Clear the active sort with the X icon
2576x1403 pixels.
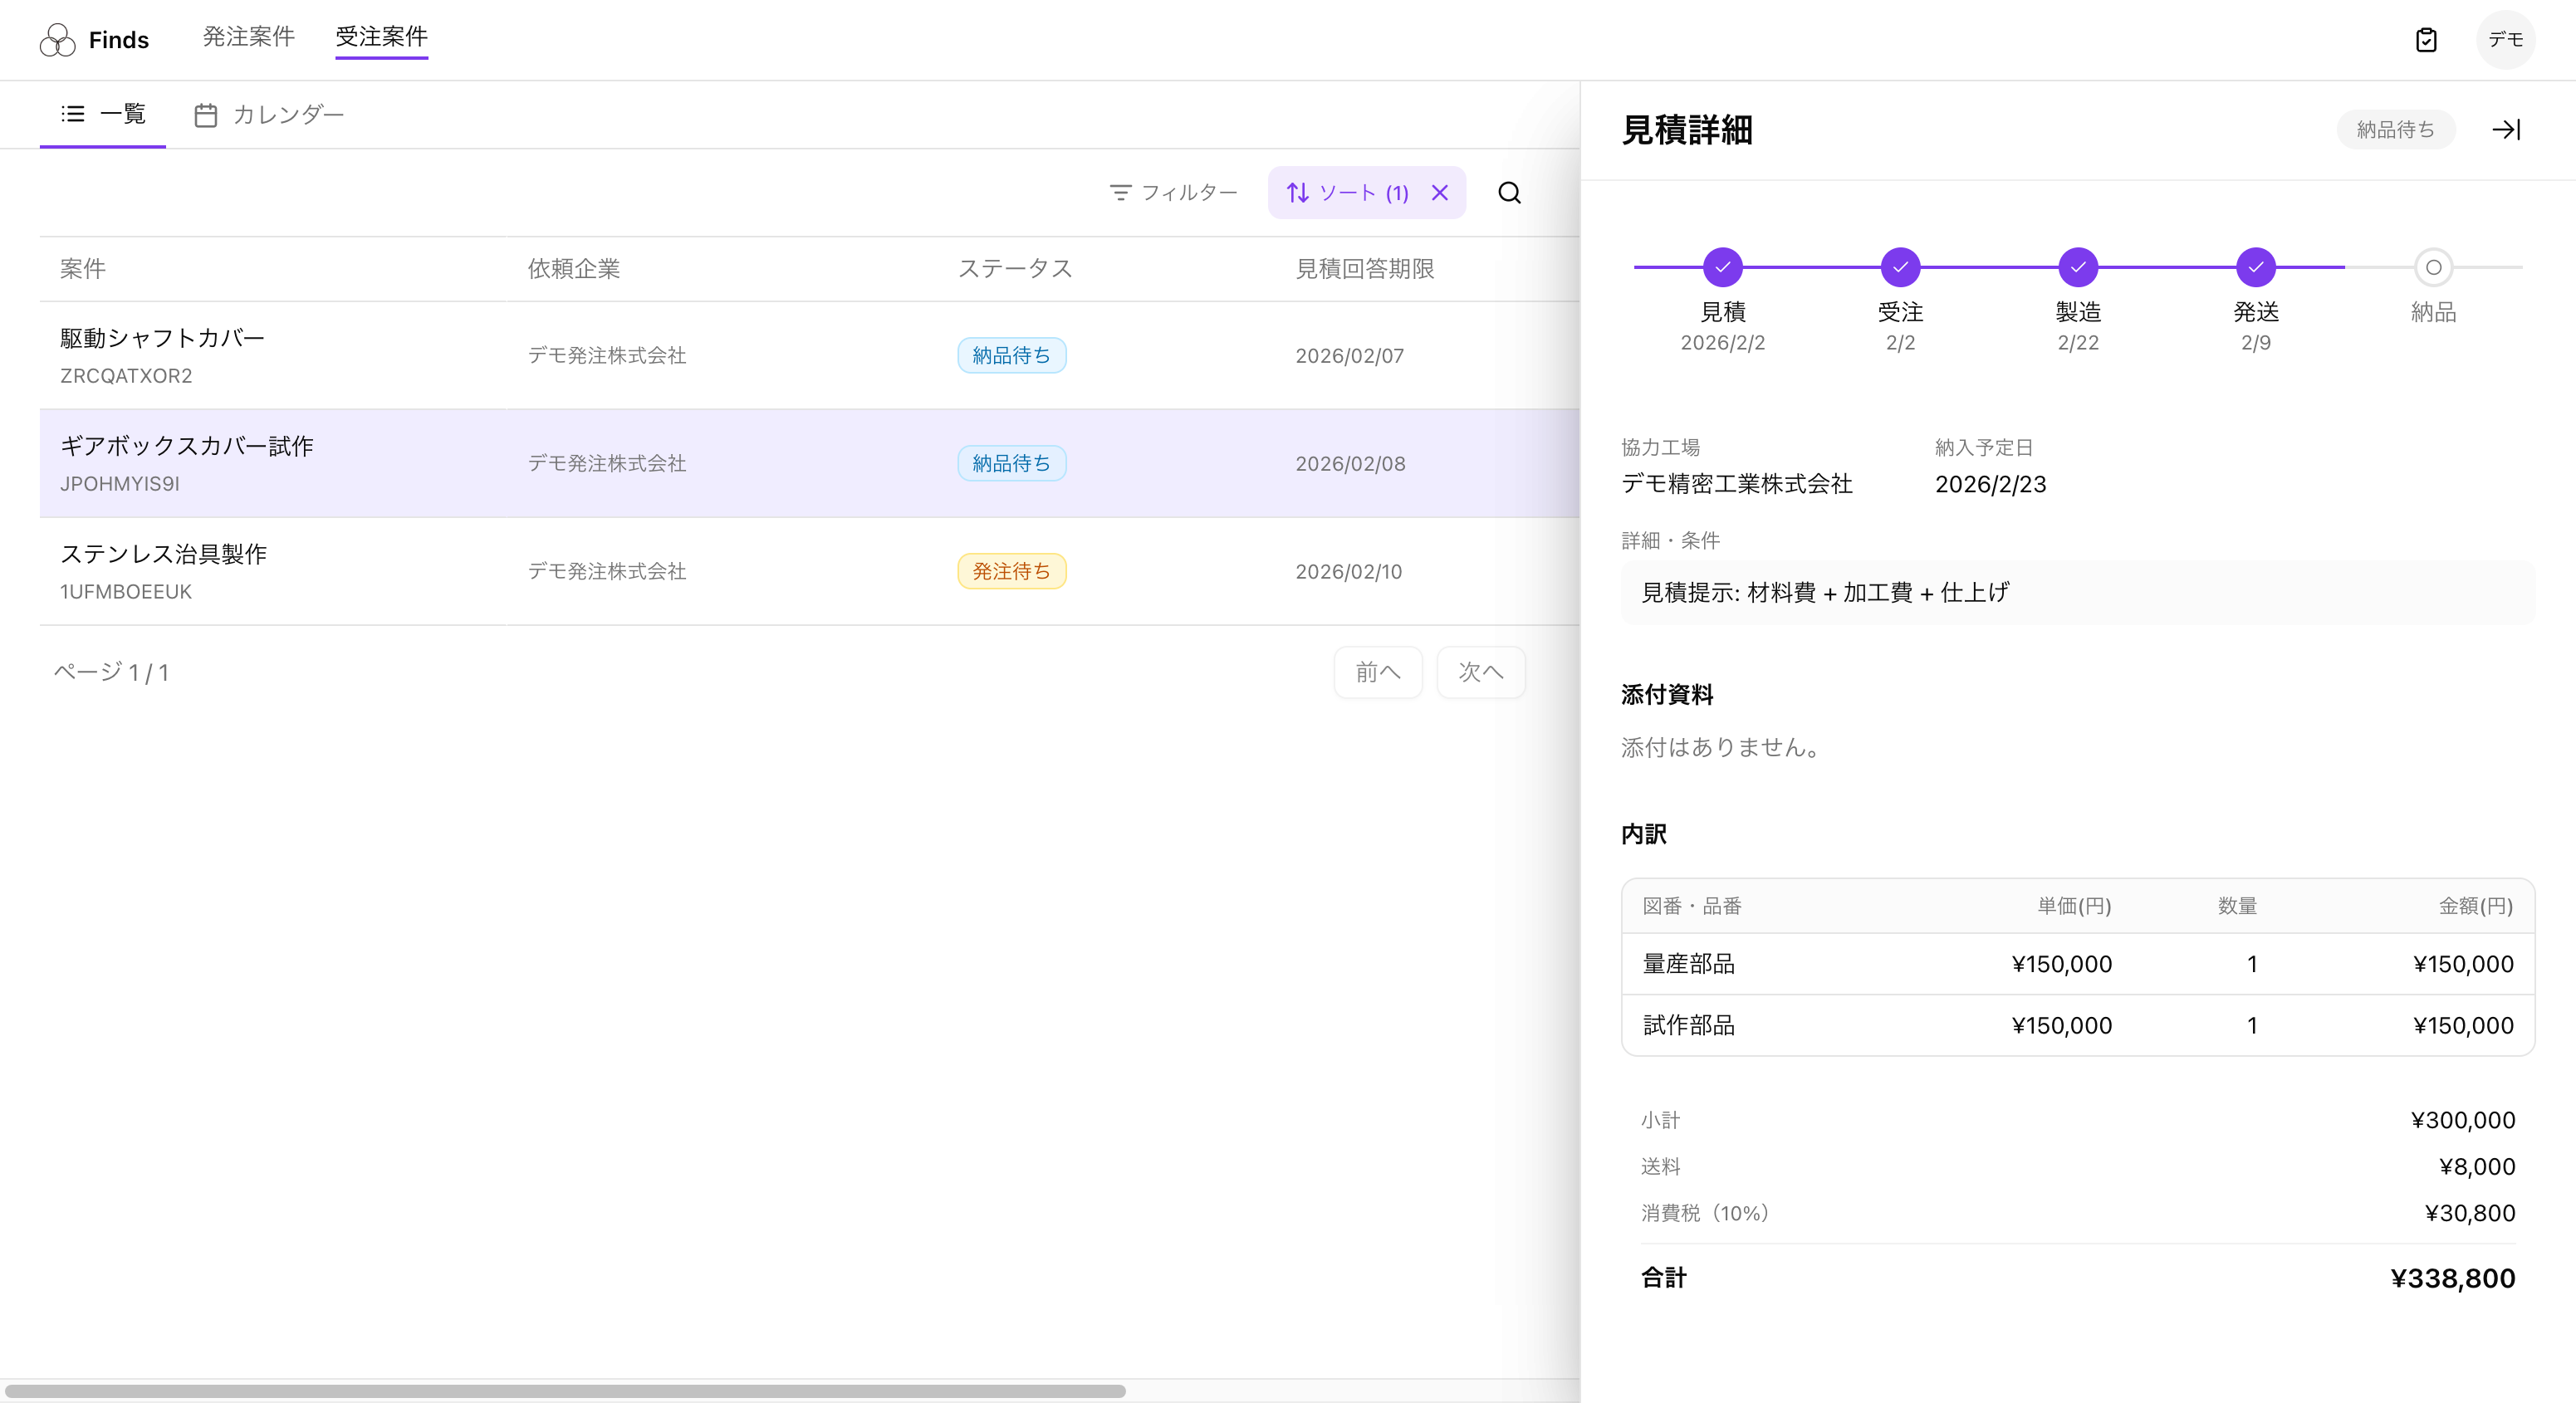[1440, 192]
